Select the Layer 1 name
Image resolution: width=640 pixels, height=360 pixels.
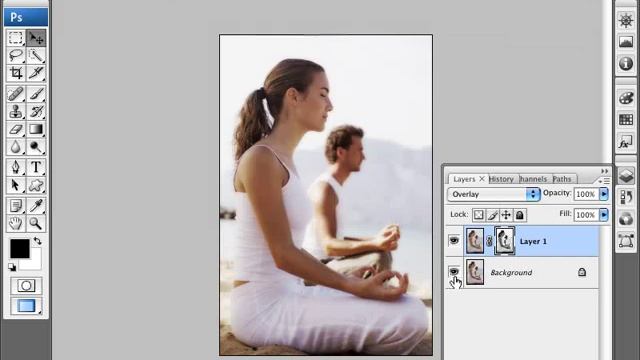(533, 242)
